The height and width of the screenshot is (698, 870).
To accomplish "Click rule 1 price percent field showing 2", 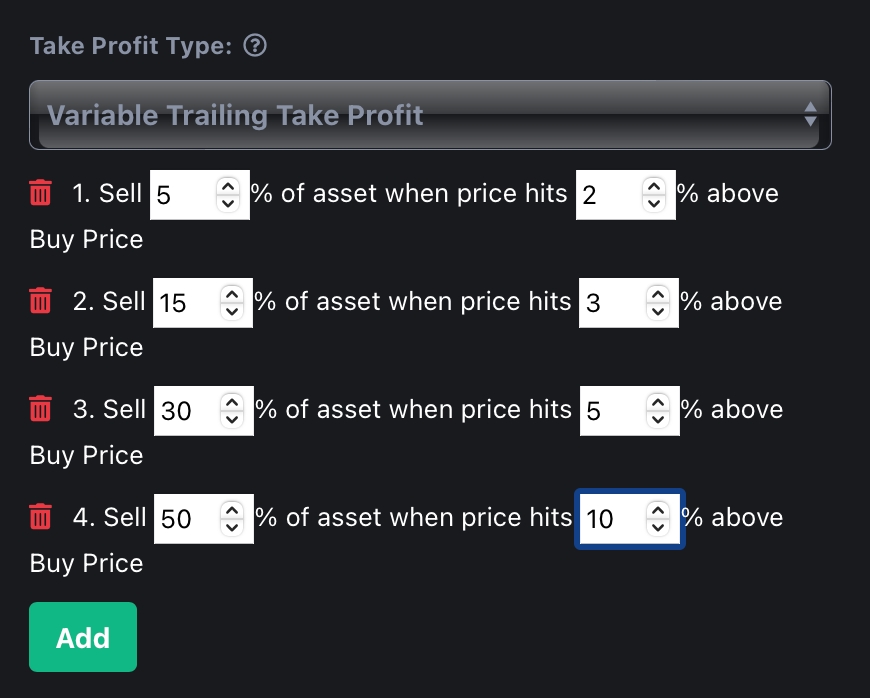I will click(x=608, y=194).
